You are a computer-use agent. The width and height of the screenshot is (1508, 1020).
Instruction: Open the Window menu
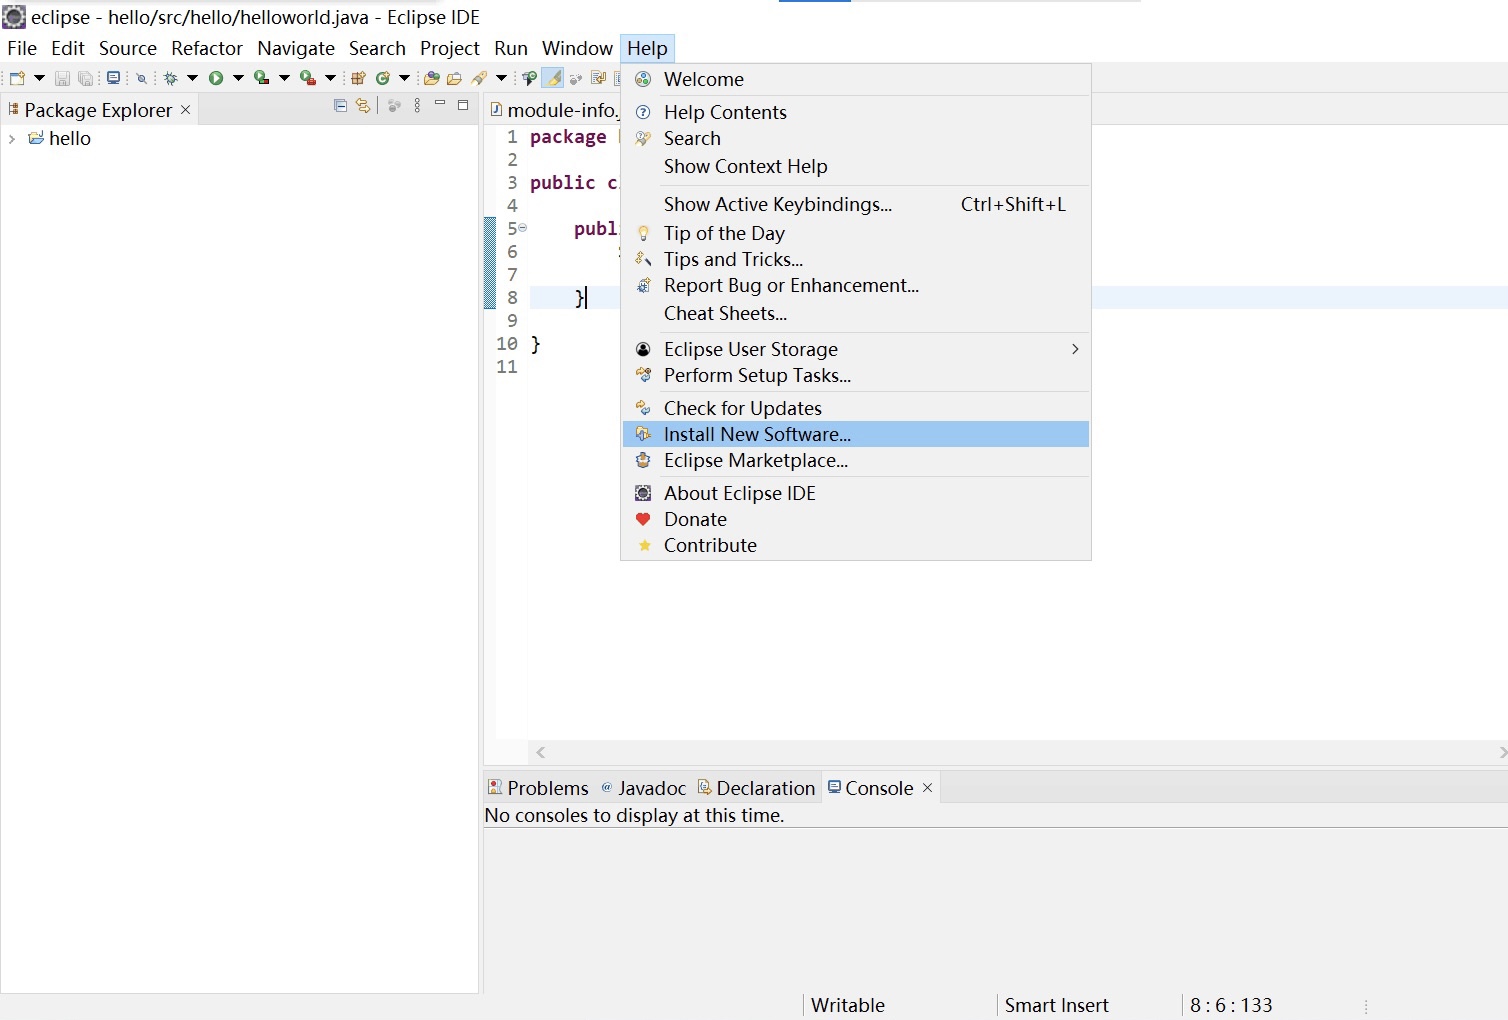tap(577, 48)
